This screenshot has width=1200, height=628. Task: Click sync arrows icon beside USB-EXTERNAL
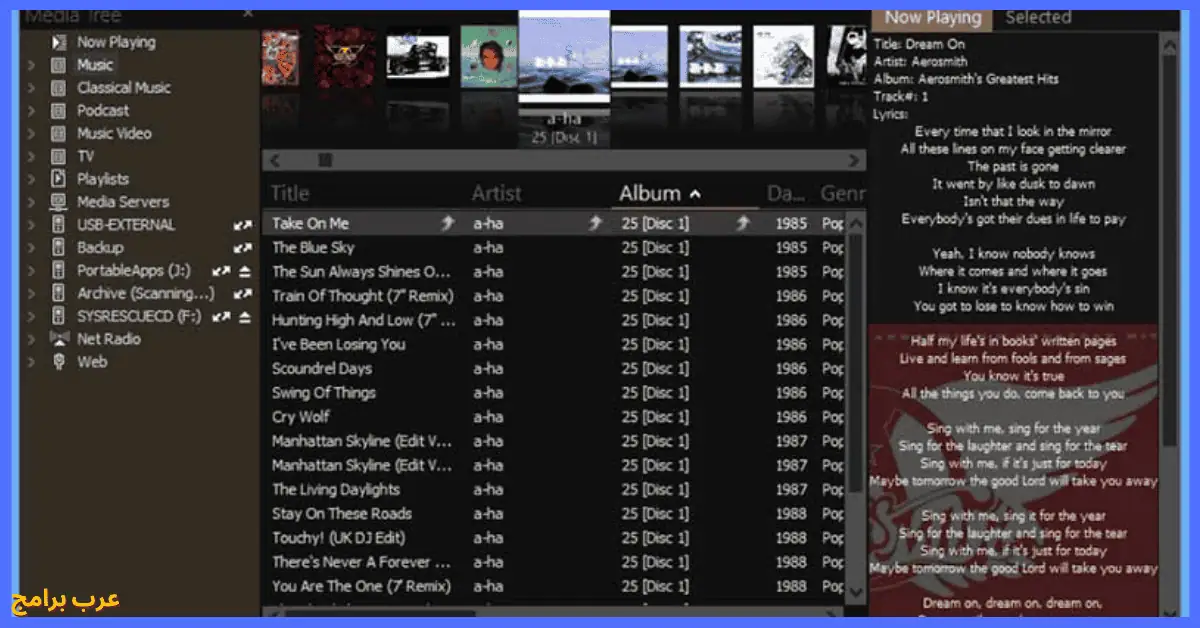pyautogui.click(x=243, y=226)
